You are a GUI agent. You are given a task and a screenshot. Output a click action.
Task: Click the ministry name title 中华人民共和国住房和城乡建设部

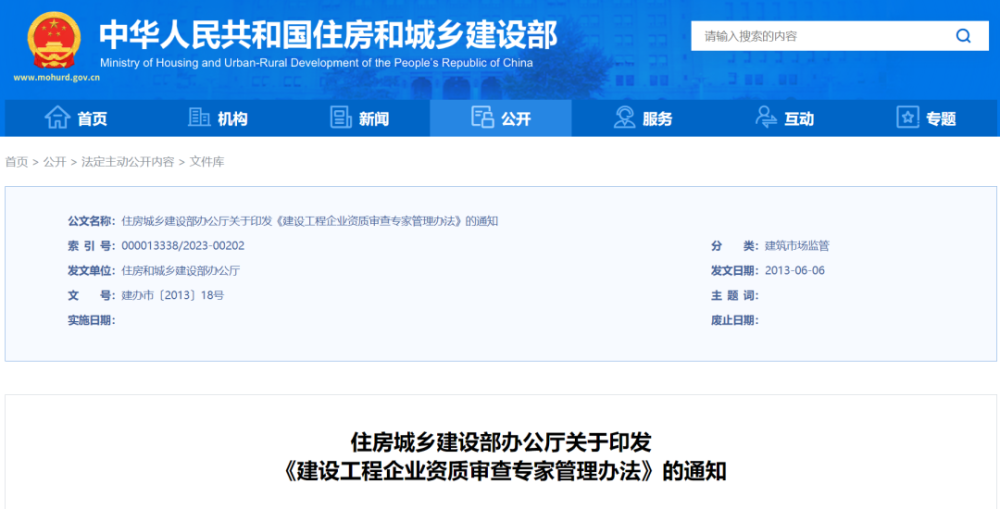pos(328,34)
